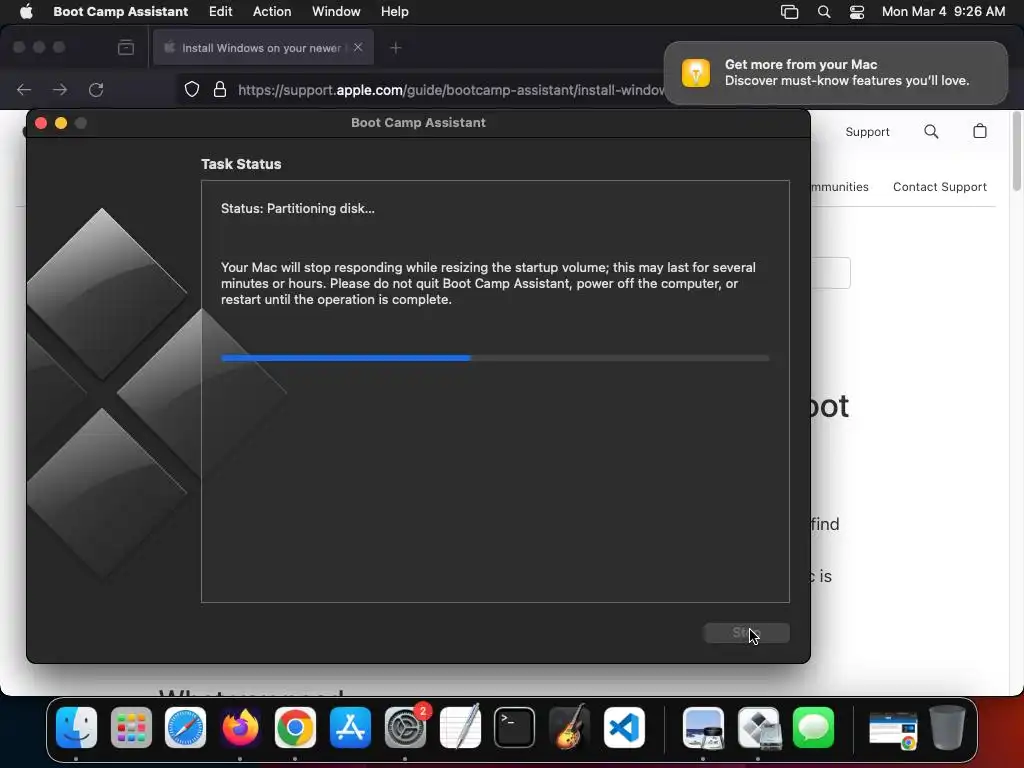Open the Get more from your Mac notification

835,72
